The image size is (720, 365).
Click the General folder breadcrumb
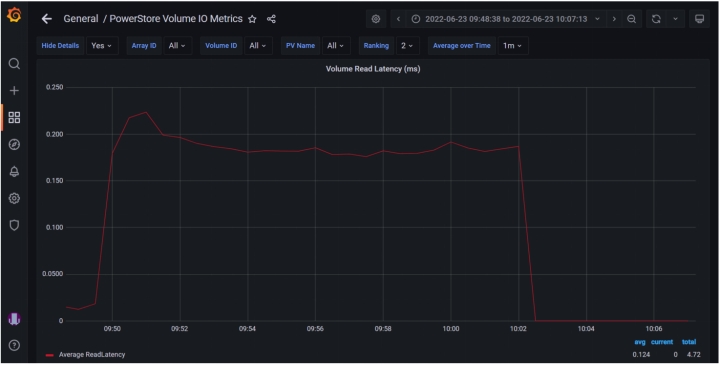pyautogui.click(x=81, y=19)
